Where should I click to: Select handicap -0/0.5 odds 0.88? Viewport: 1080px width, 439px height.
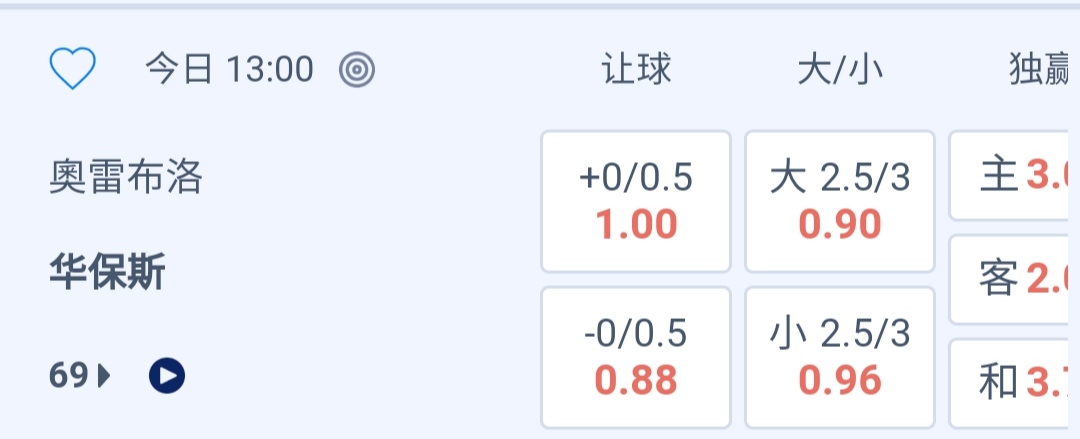point(636,357)
